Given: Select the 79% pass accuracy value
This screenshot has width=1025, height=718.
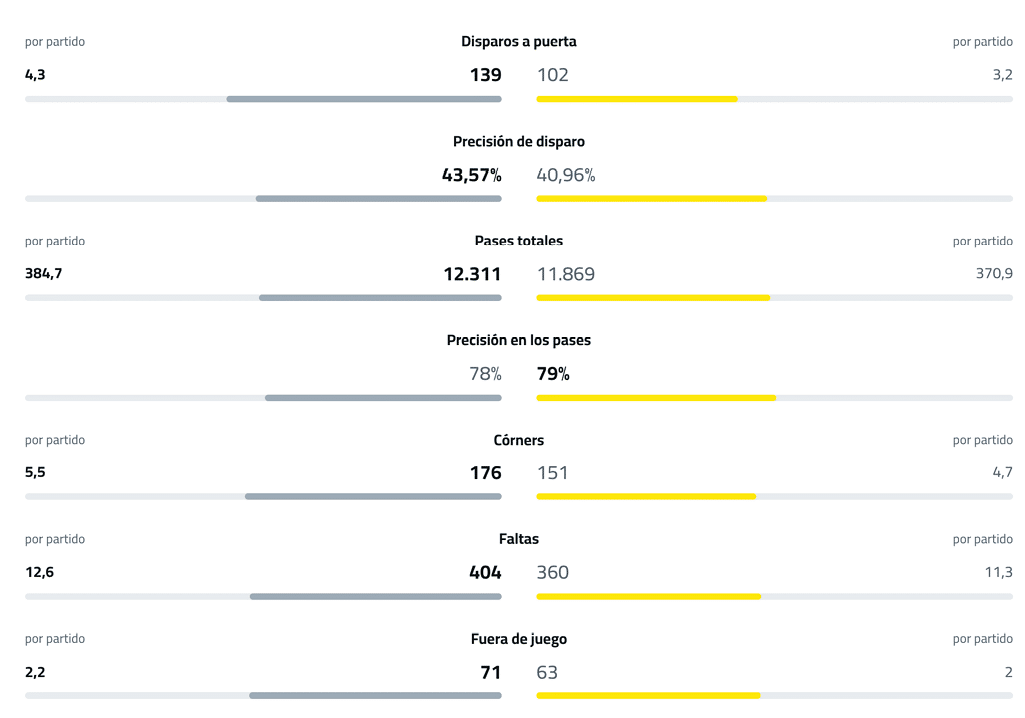Looking at the screenshot, I should pyautogui.click(x=553, y=374).
